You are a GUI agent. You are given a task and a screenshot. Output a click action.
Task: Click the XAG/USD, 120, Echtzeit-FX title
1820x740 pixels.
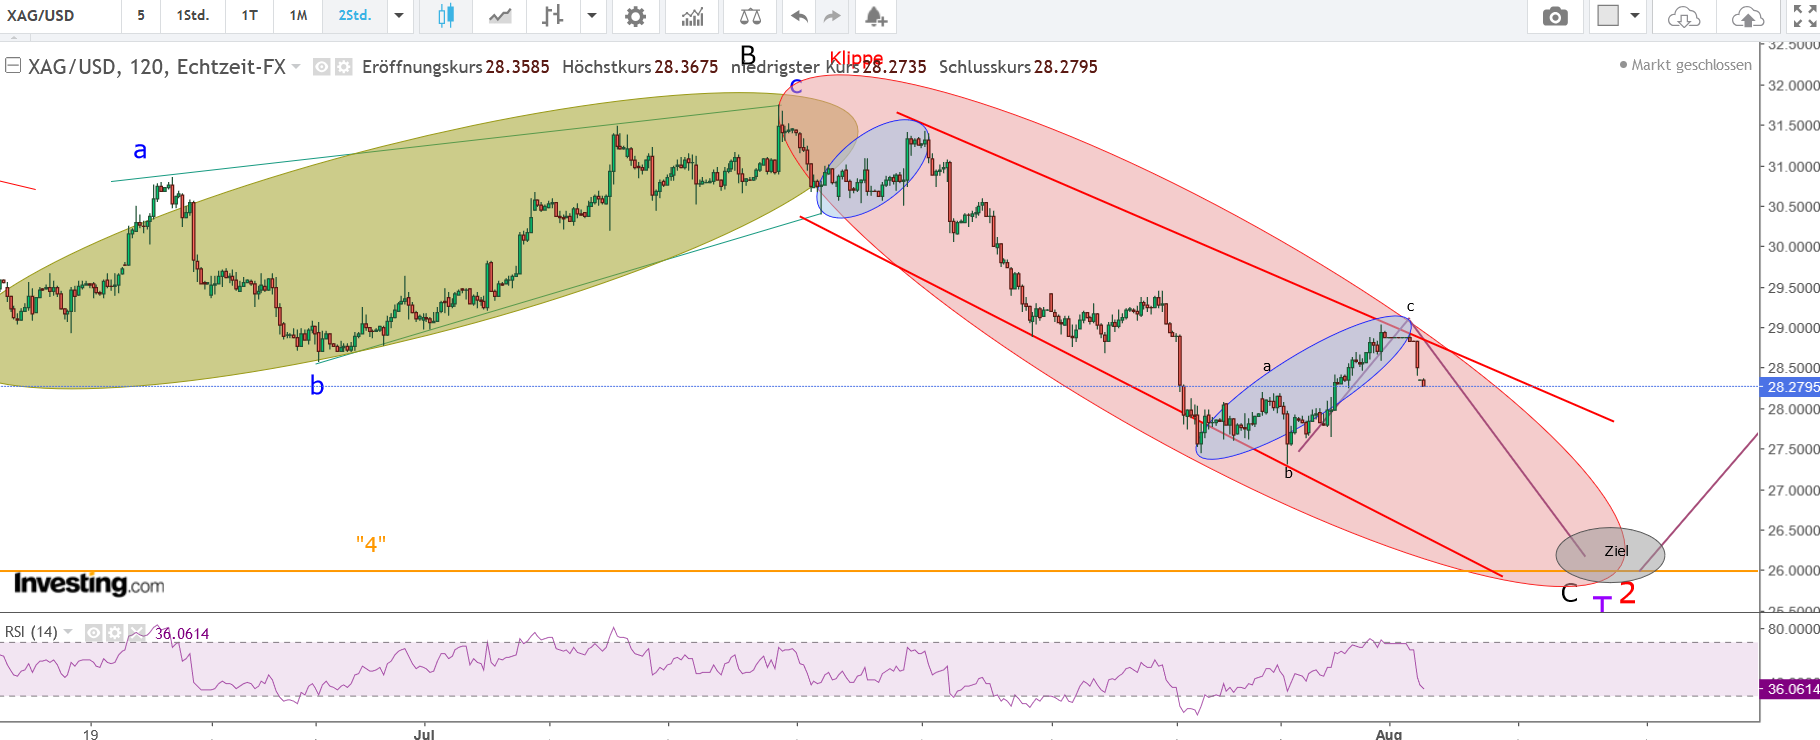pyautogui.click(x=157, y=67)
